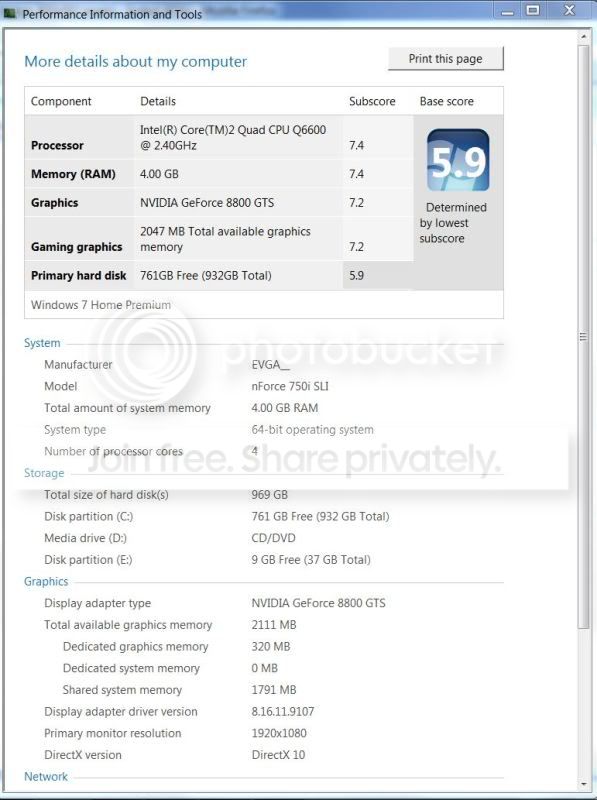Image resolution: width=597 pixels, height=800 pixels.
Task: Click the Media drive (D:) label
Action: coord(85,538)
